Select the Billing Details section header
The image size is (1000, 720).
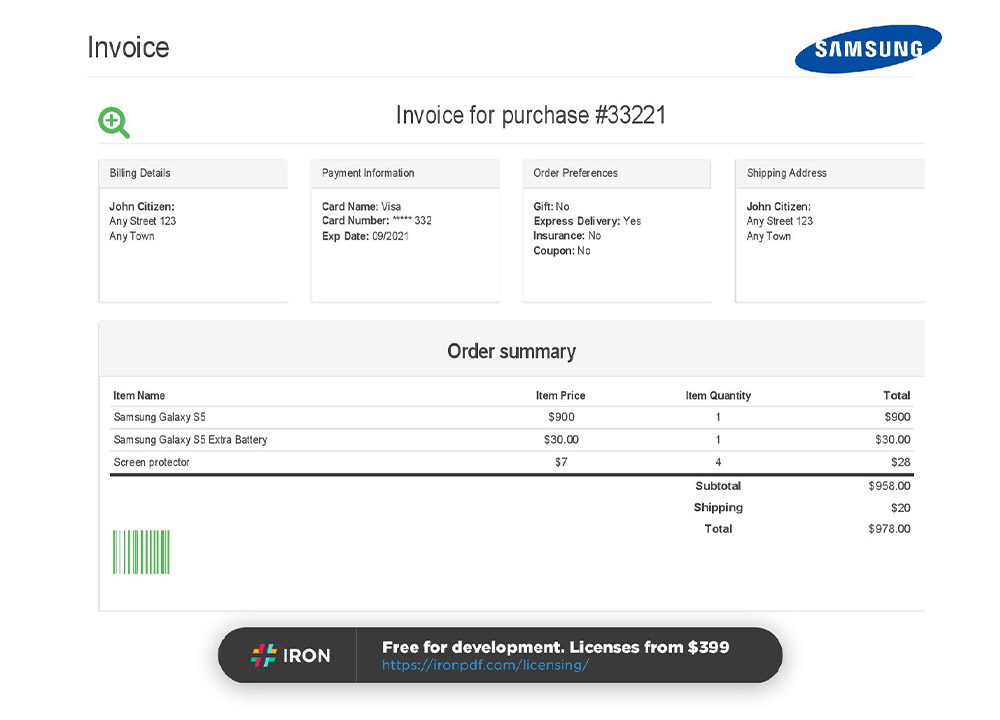pyautogui.click(x=140, y=172)
